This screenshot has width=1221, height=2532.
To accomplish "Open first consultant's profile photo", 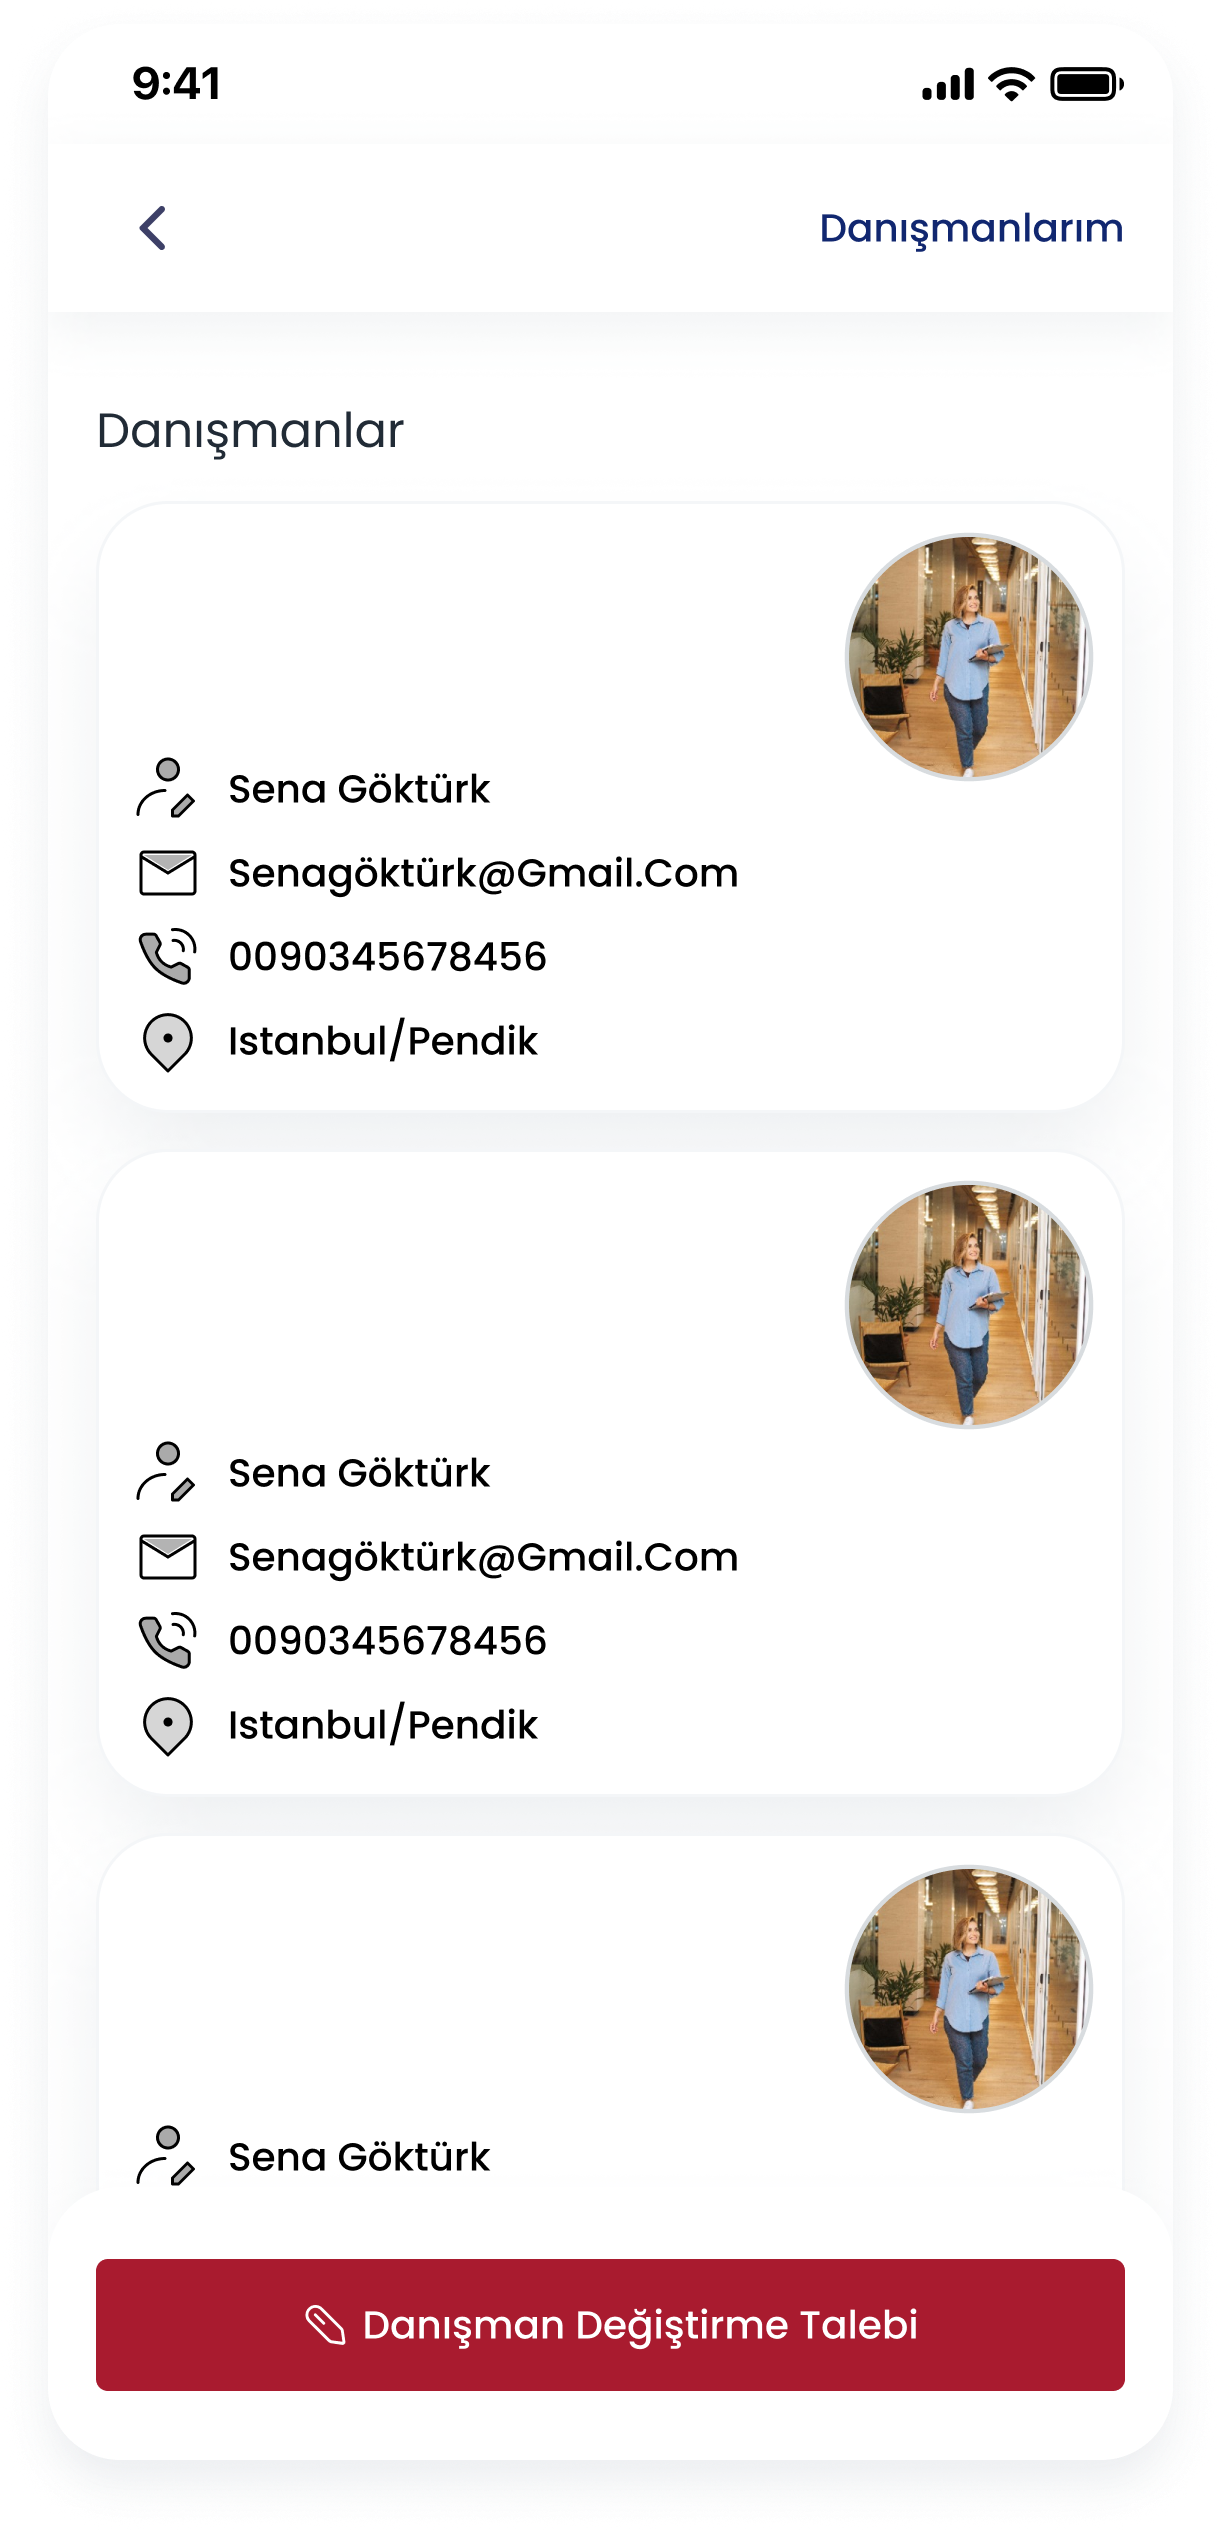I will tap(969, 657).
